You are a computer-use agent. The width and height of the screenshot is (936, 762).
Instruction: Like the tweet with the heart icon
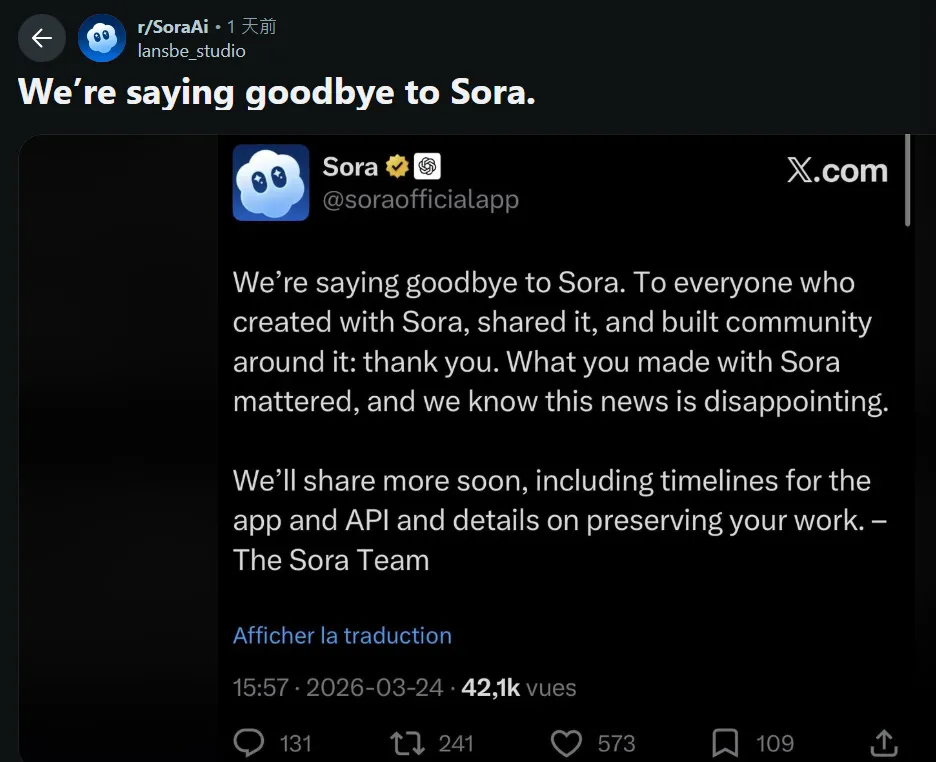click(x=567, y=742)
